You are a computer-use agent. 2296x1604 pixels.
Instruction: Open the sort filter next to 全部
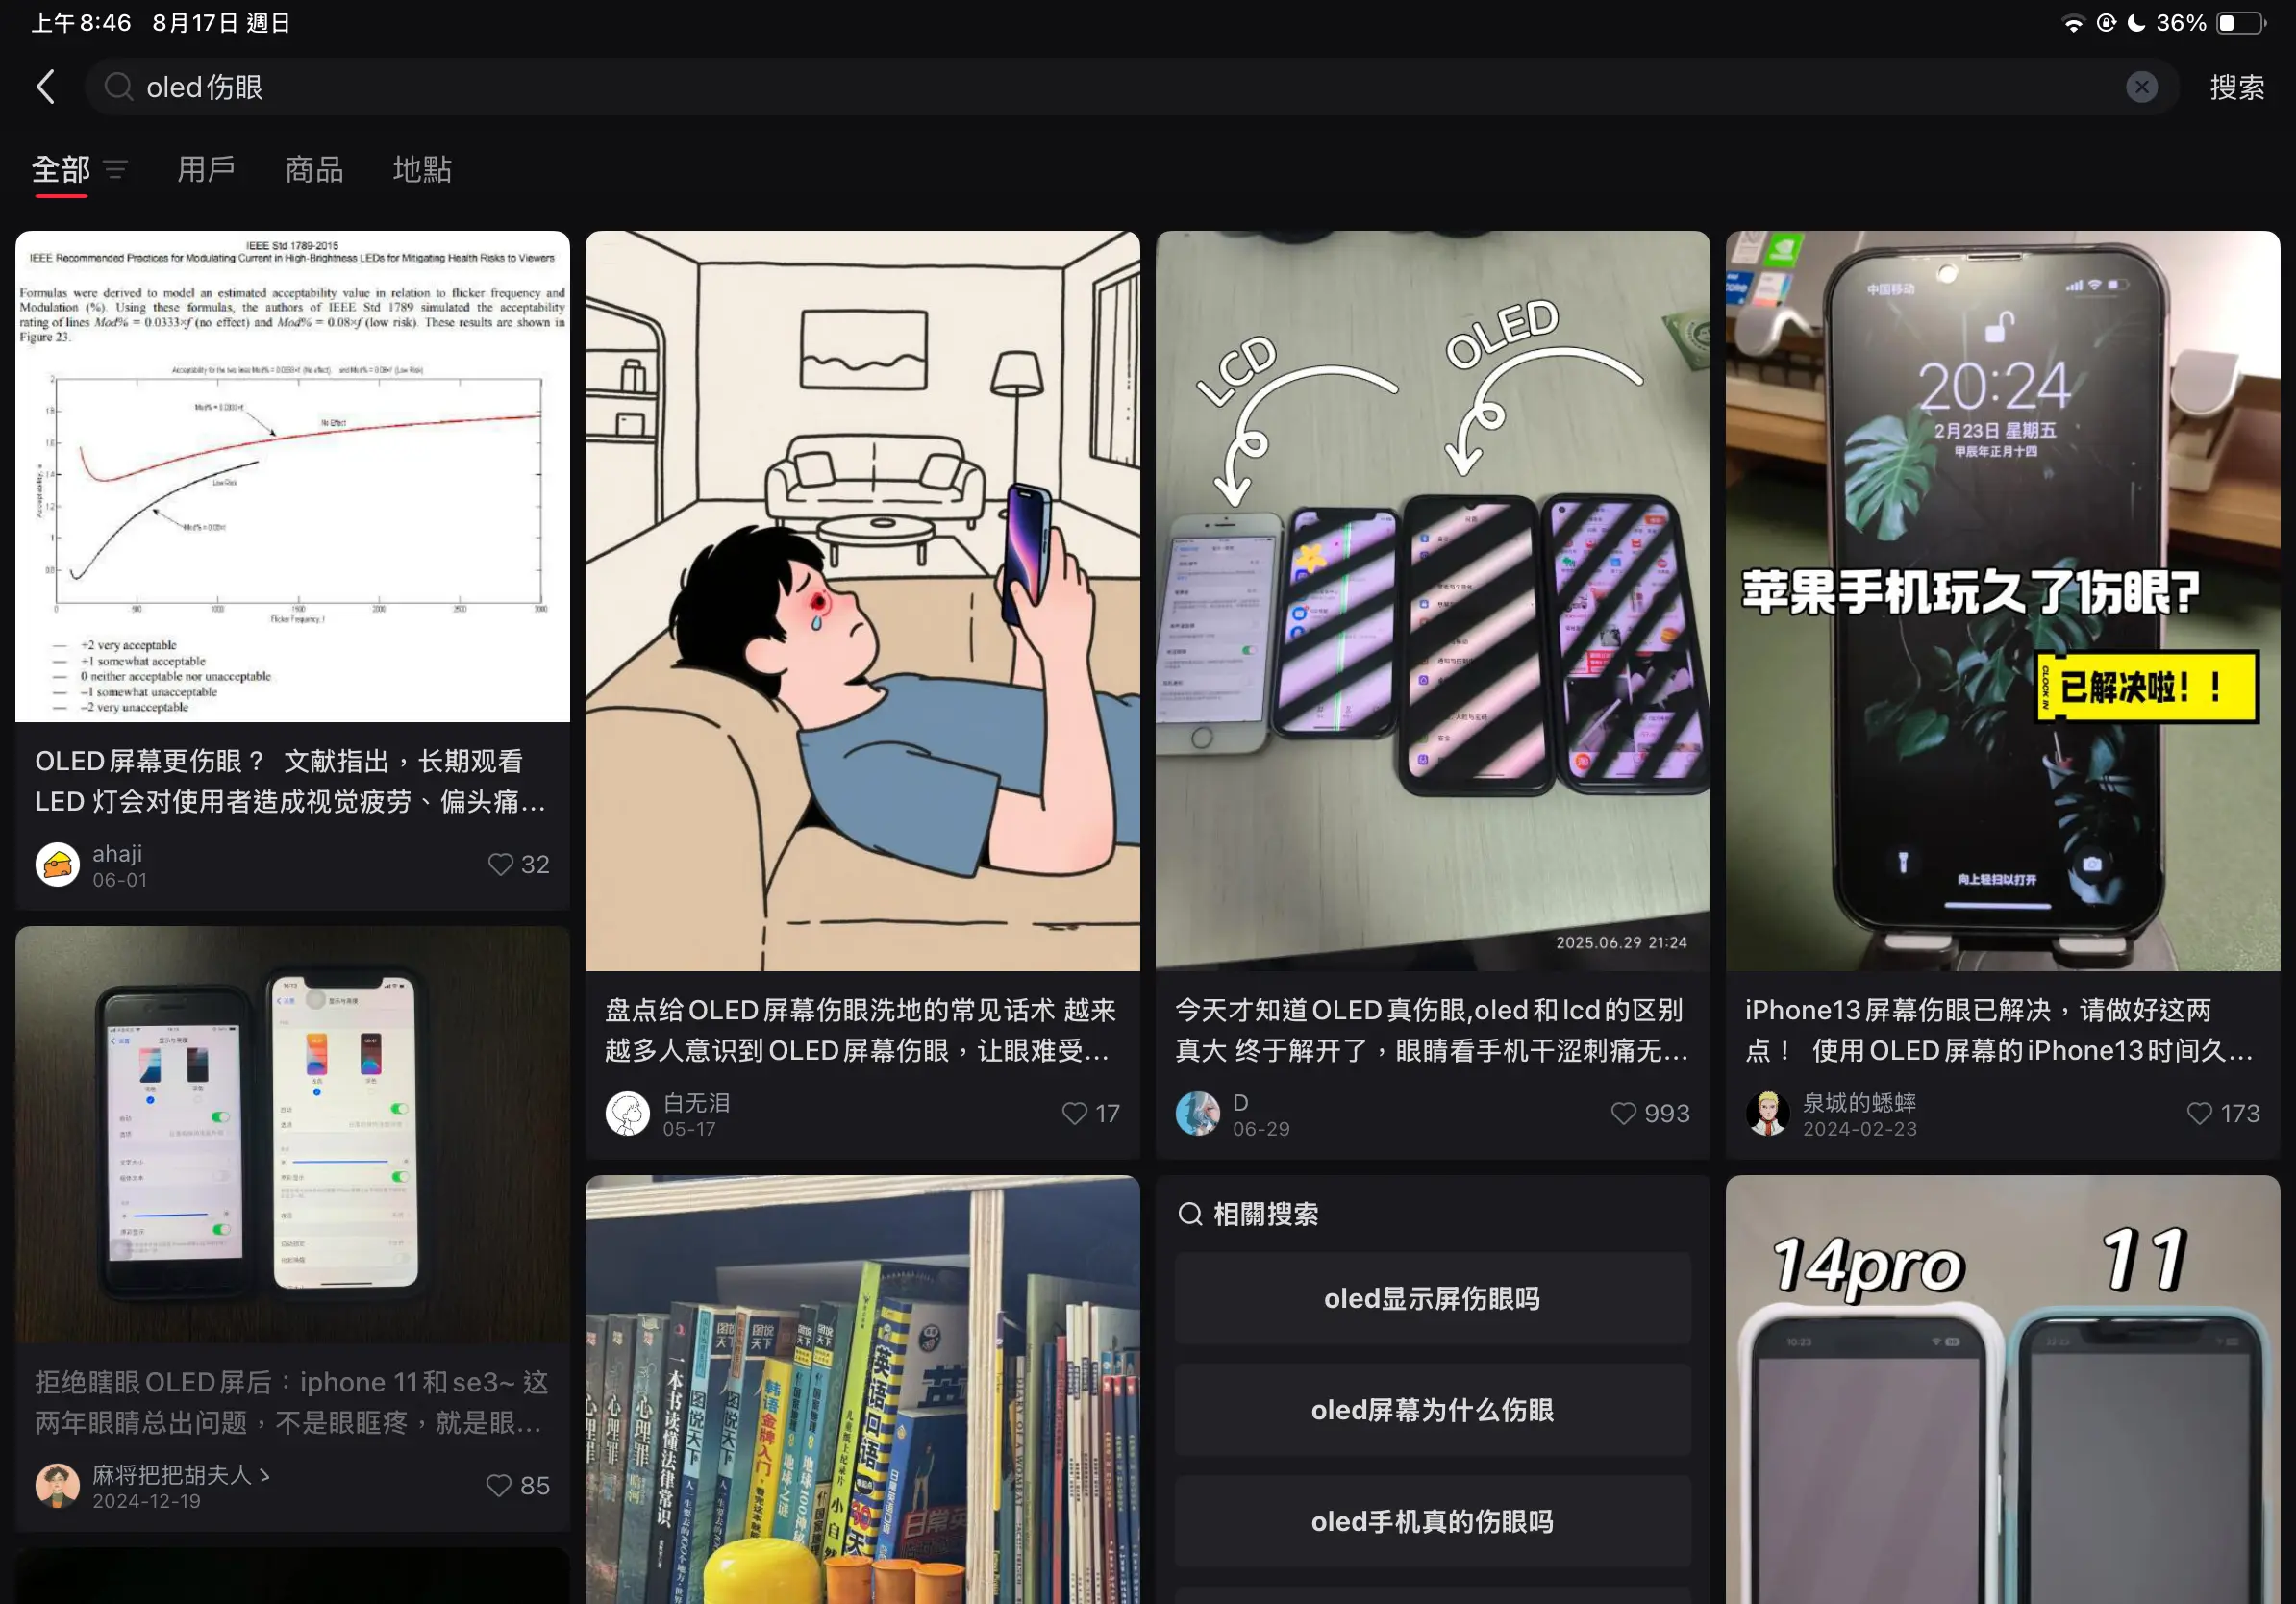pos(117,170)
